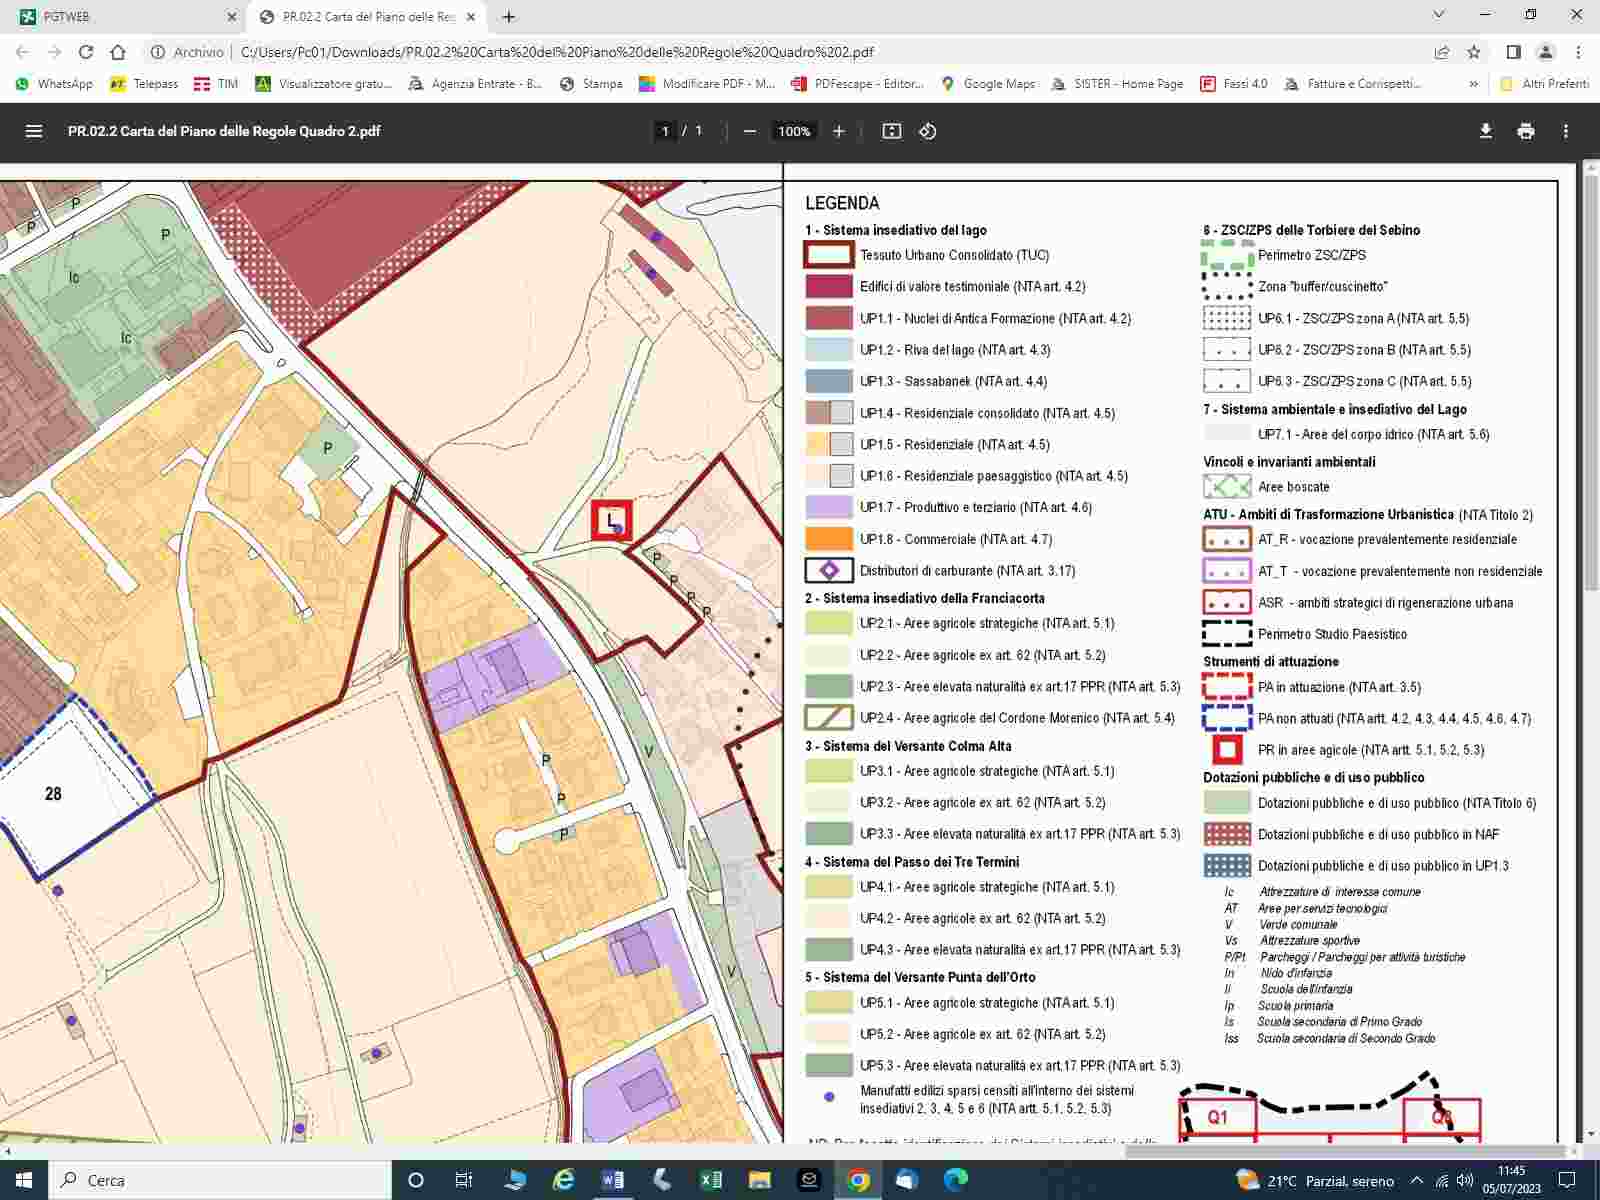Rotate the PDF counterclockwise
The width and height of the screenshot is (1600, 1200).
[928, 131]
